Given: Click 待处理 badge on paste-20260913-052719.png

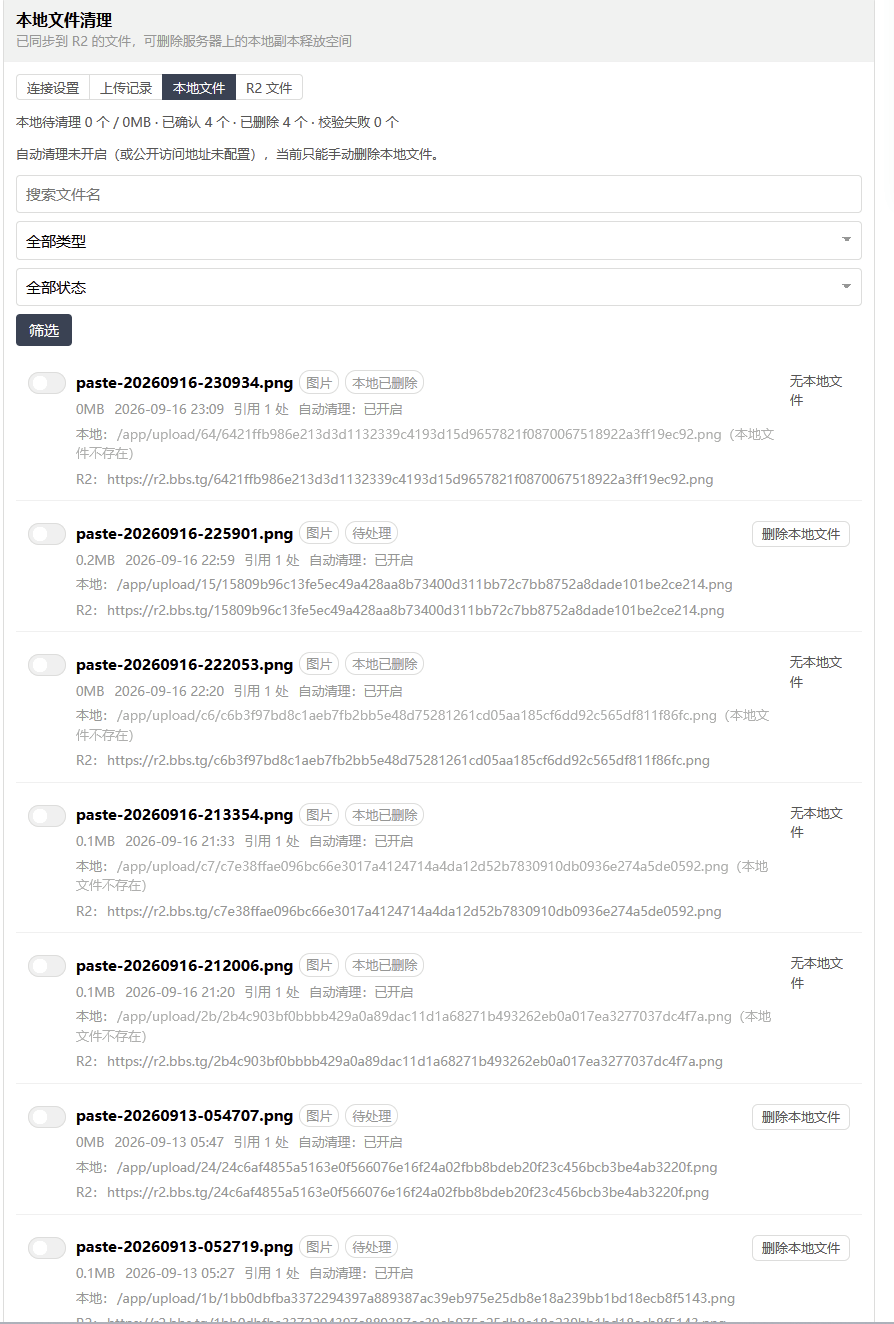Looking at the screenshot, I should click(x=371, y=1247).
